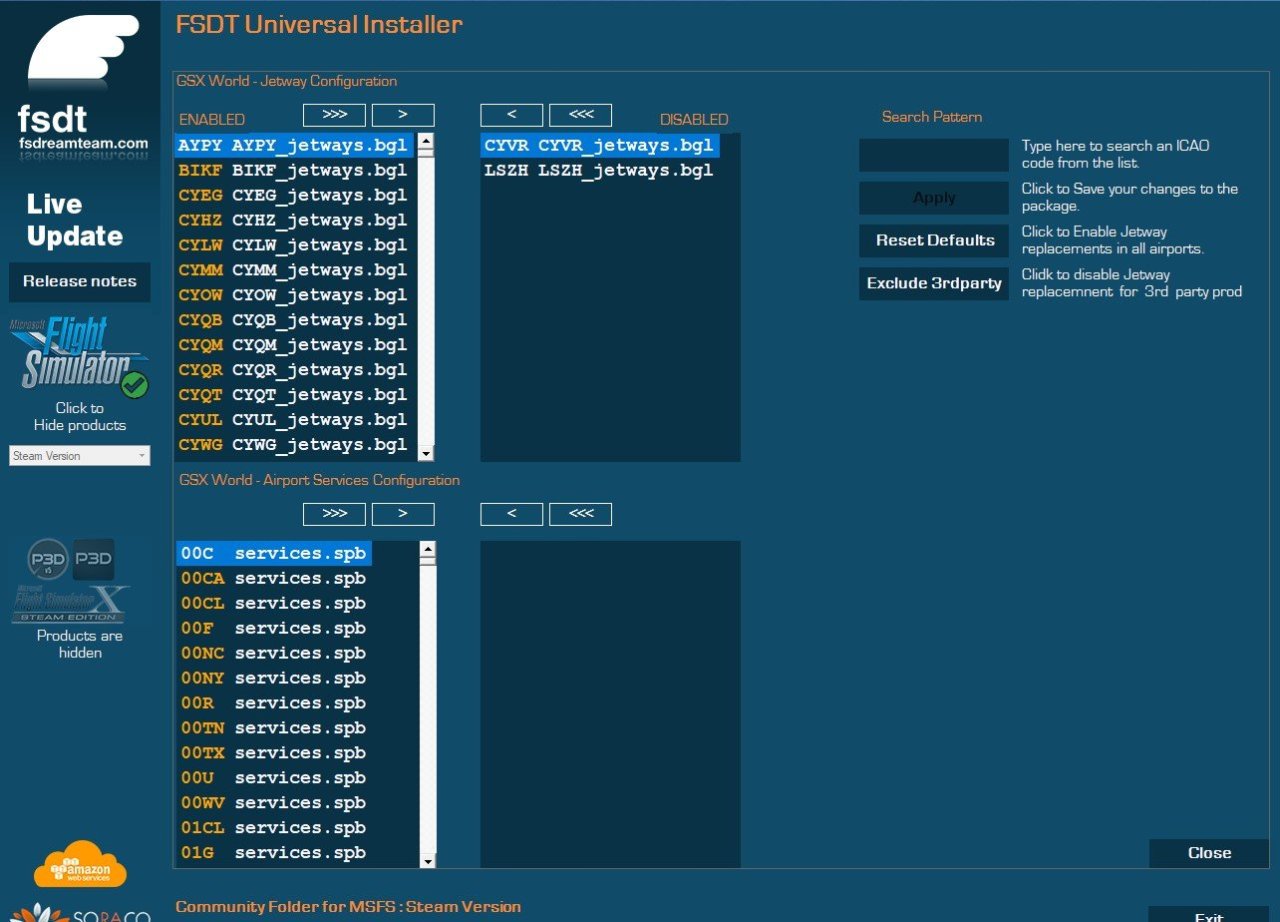
Task: Click up arrow of services list scrollbar
Action: (x=428, y=549)
